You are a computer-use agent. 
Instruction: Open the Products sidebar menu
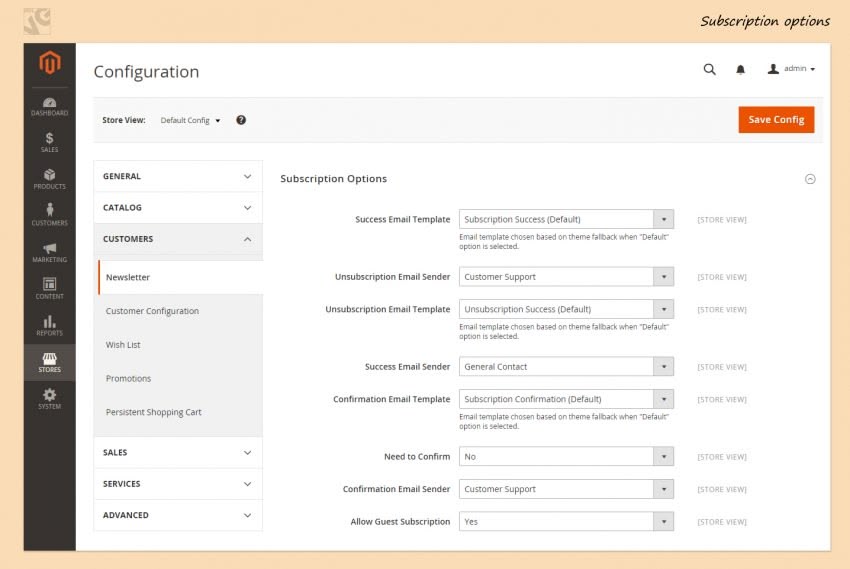pos(49,179)
